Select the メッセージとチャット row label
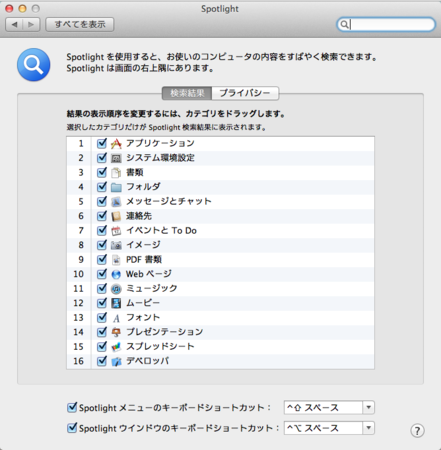 click(169, 201)
